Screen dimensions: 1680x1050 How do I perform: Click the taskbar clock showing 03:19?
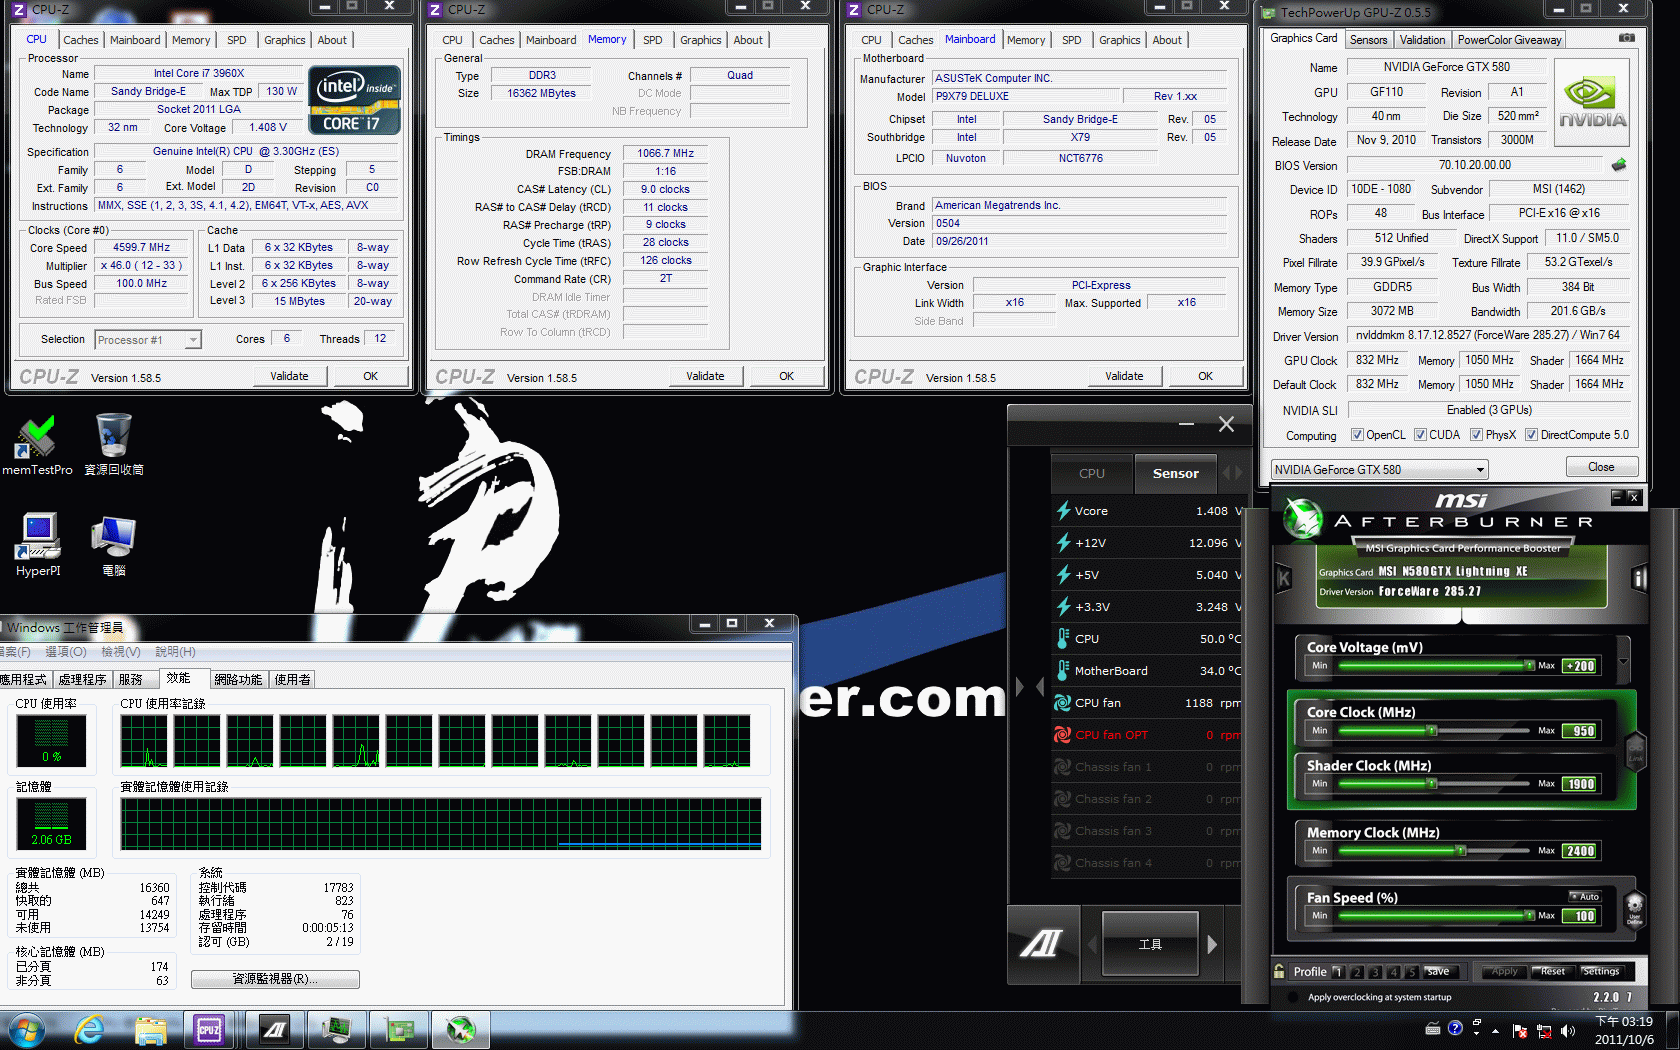[x=1624, y=1030]
